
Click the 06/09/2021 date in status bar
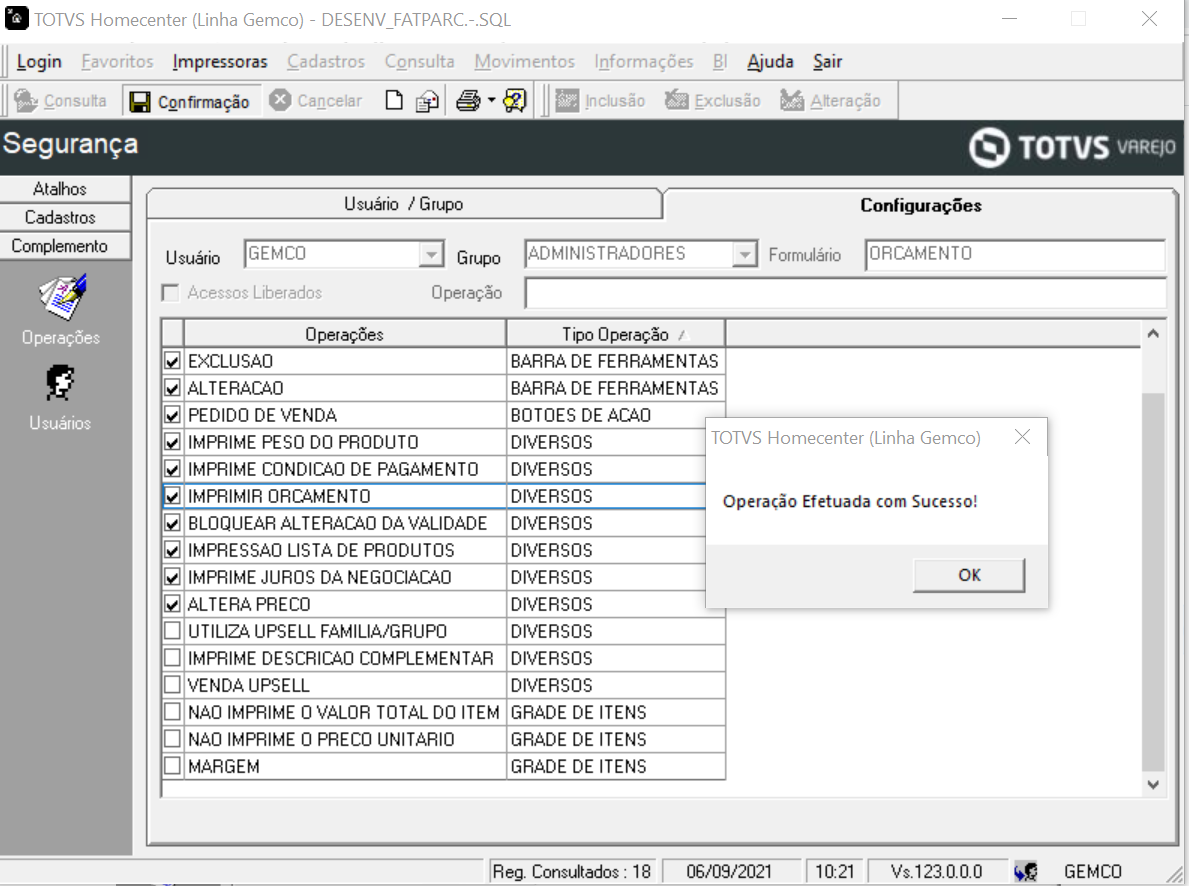coord(729,872)
